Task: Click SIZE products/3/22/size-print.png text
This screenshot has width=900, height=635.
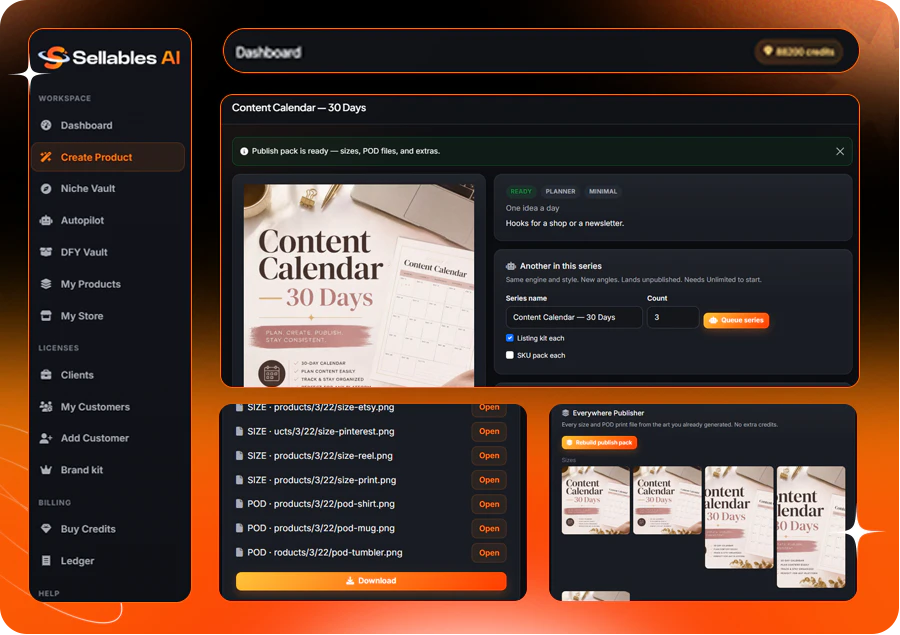Action: tap(321, 480)
